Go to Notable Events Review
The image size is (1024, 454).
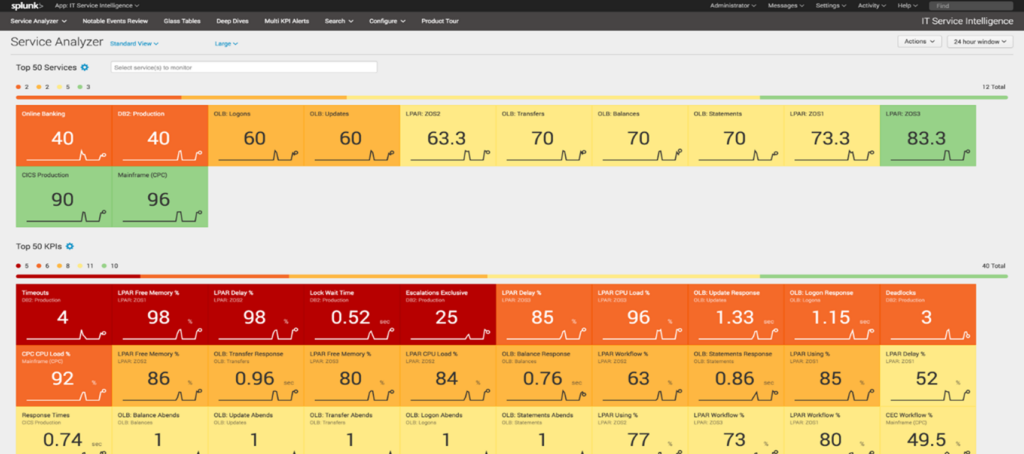(115, 21)
